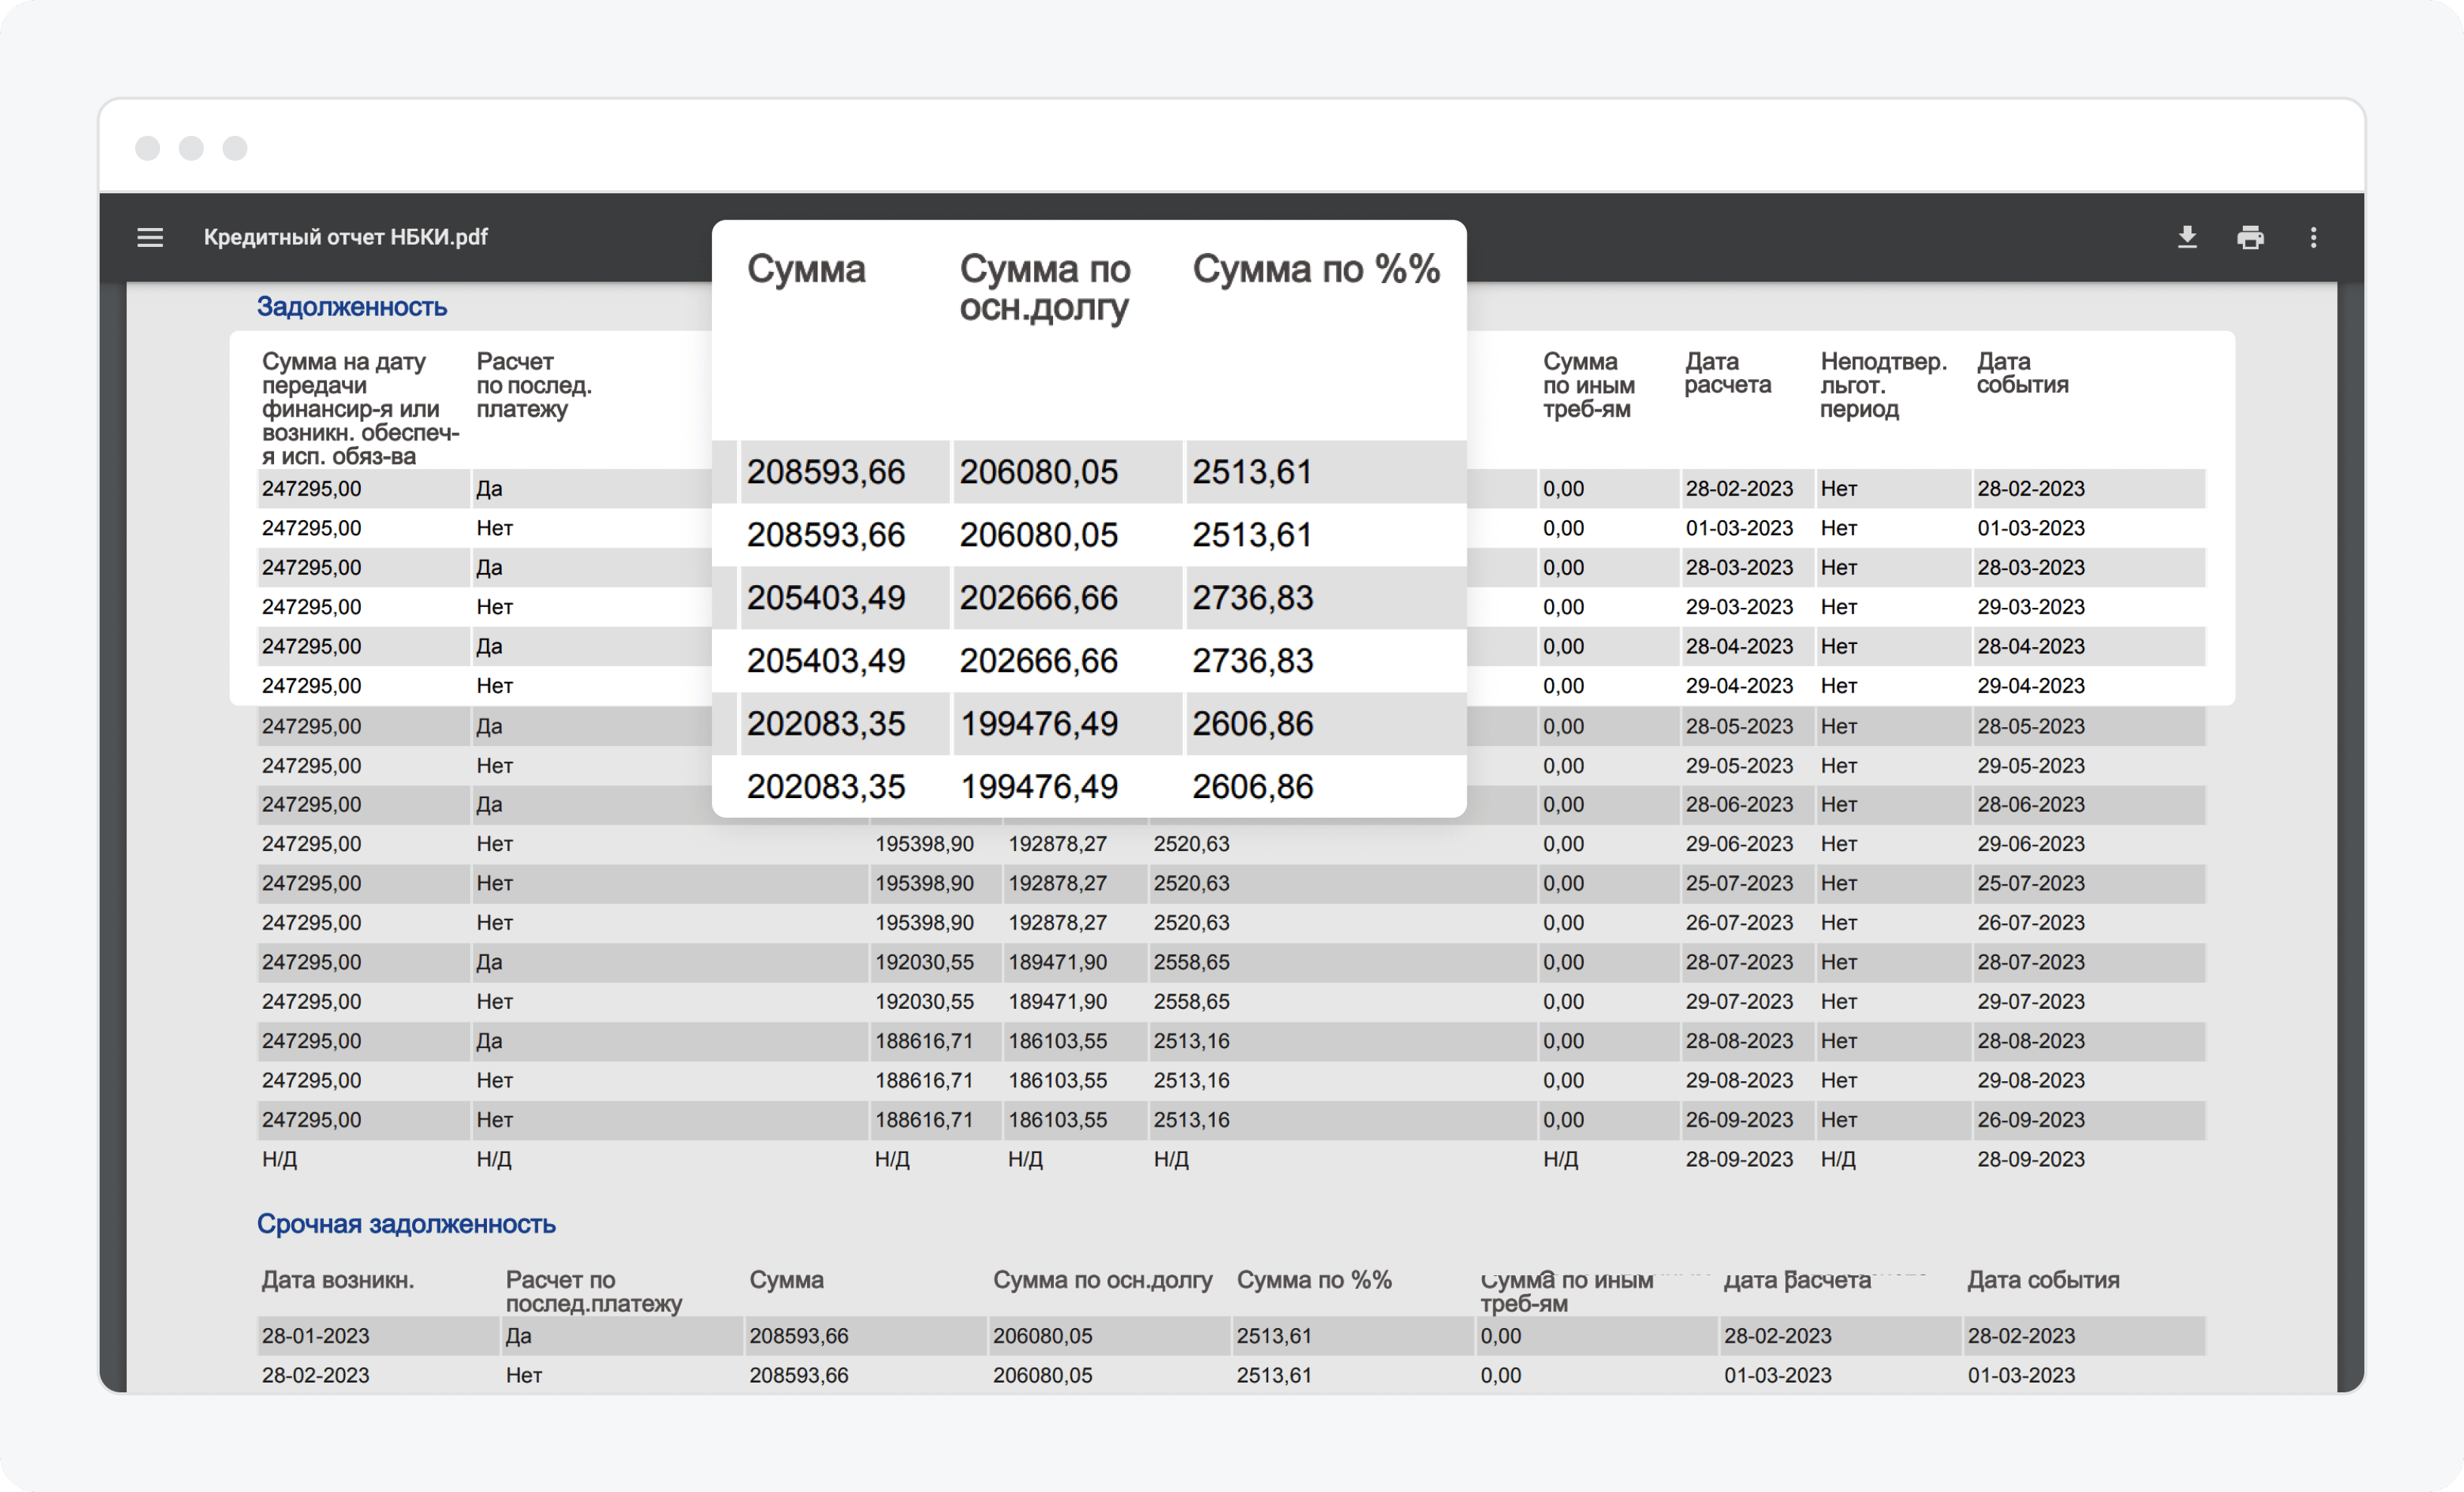Viewport: 2464px width, 1492px height.
Task: Select value 2736,83 in the shaded zoomed row
Action: click(1252, 598)
